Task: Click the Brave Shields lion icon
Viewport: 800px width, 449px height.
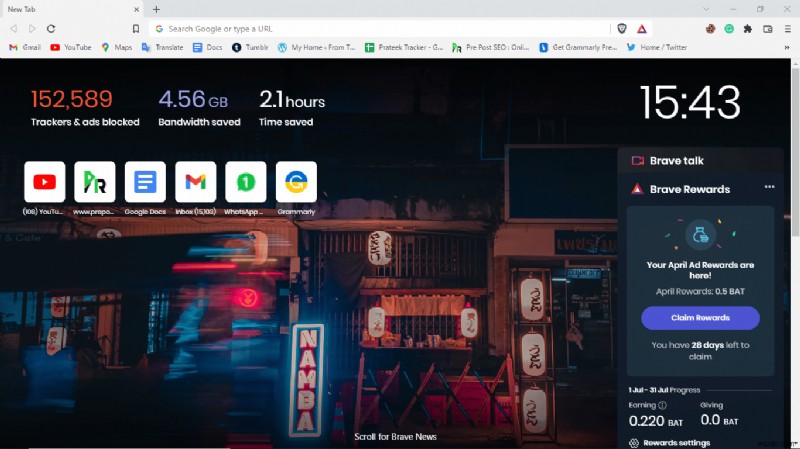Action: point(621,29)
